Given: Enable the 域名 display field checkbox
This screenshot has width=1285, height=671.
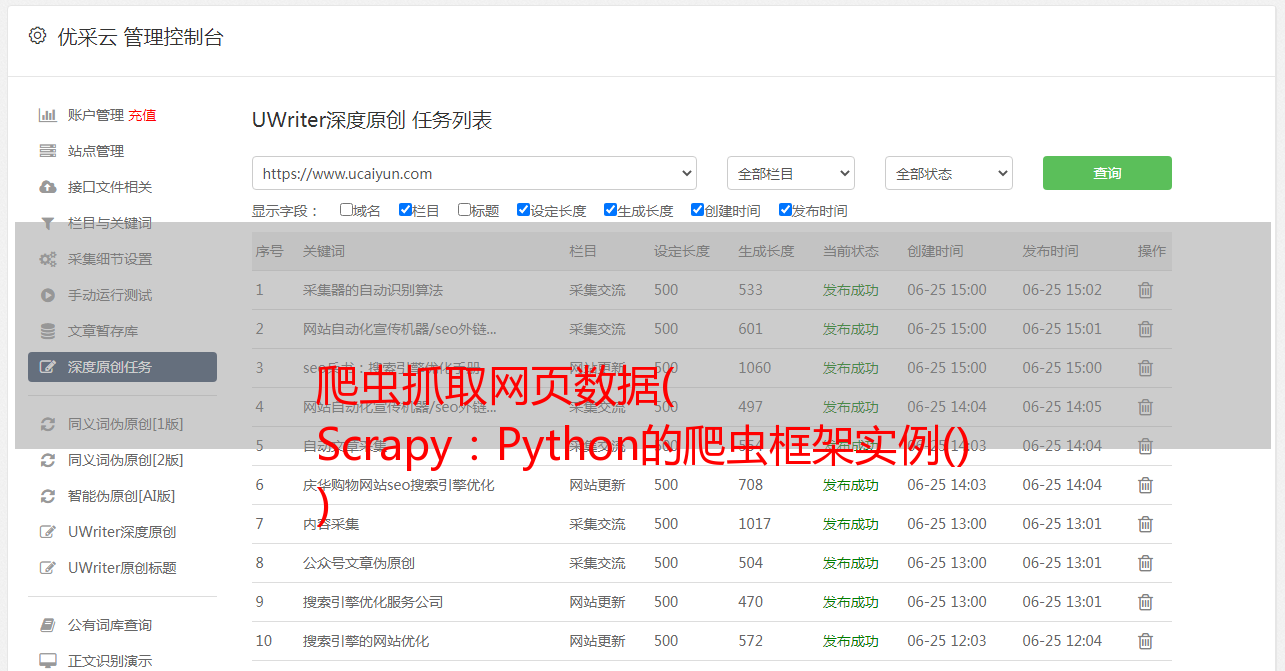Looking at the screenshot, I should tap(346, 210).
